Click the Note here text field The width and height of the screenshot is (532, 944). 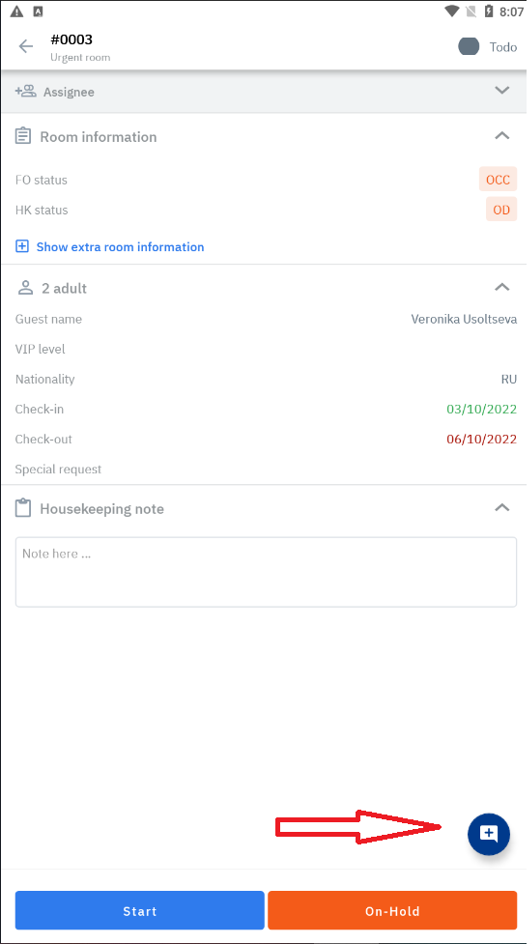[266, 572]
